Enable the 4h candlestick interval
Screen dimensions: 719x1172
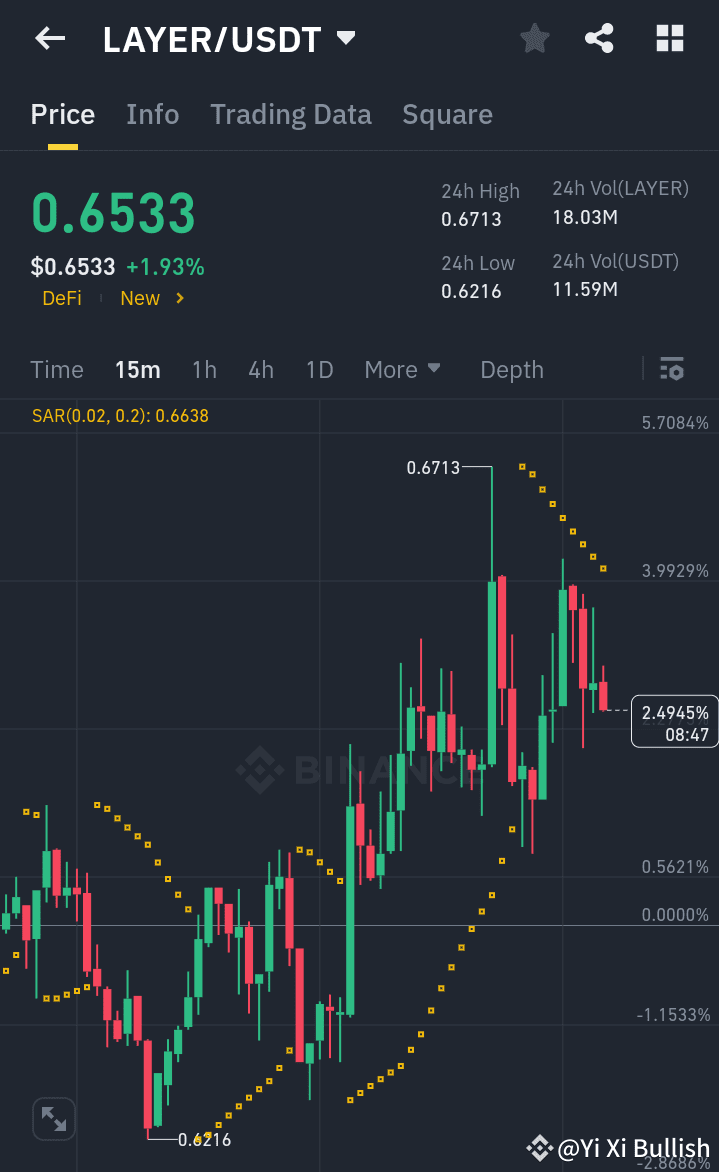tap(260, 369)
